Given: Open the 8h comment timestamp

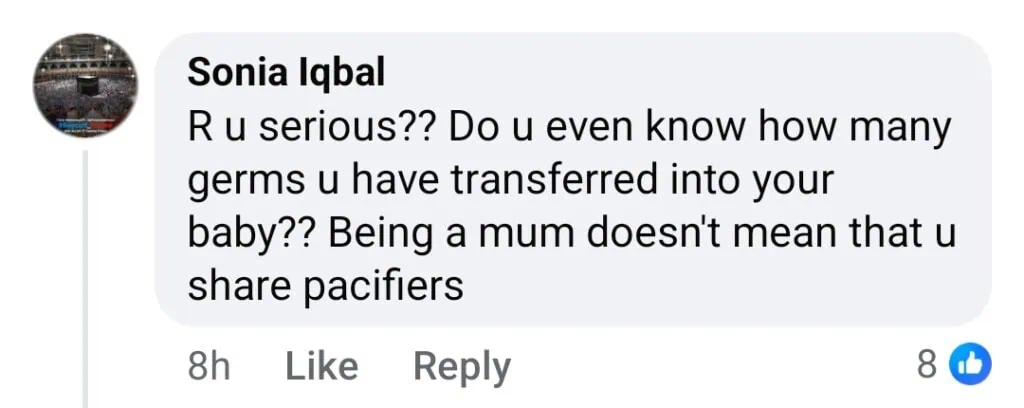Looking at the screenshot, I should click(x=209, y=367).
